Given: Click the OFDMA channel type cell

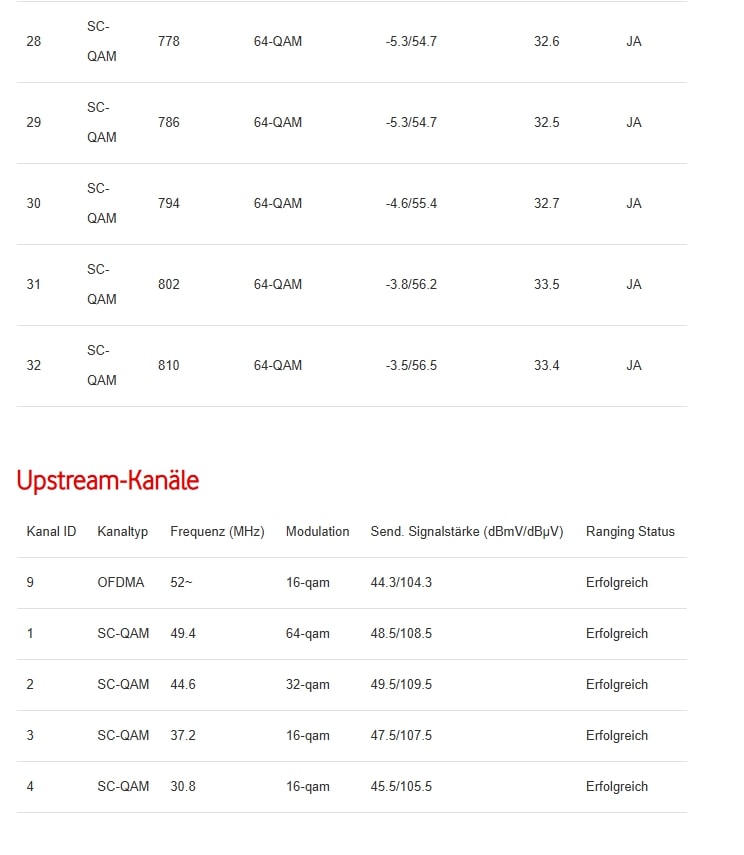Looking at the screenshot, I should coord(122,583).
